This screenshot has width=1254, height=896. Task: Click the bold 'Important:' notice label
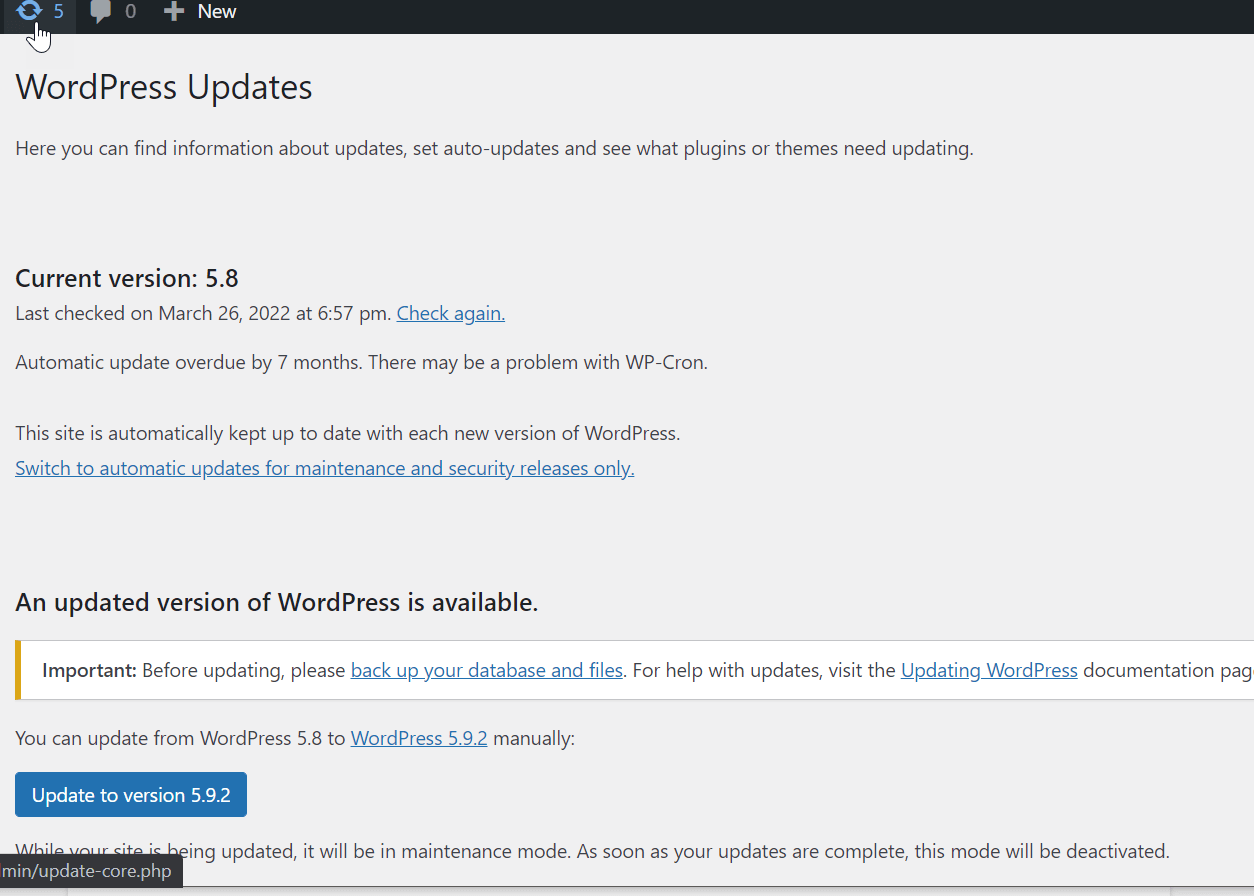[x=89, y=670]
